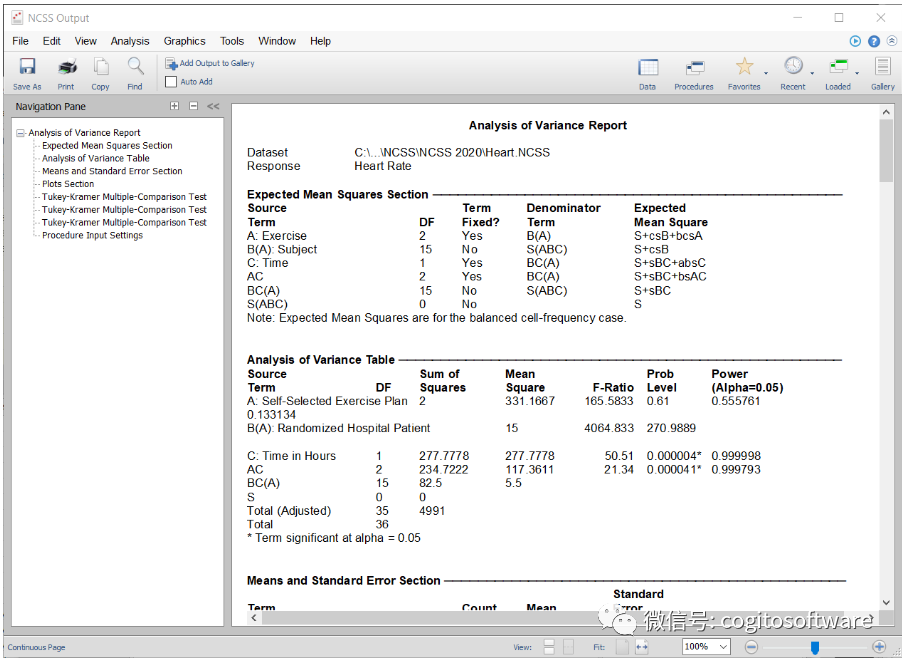The image size is (902, 663).
Task: Click the continuous page view icon
Action: (549, 647)
